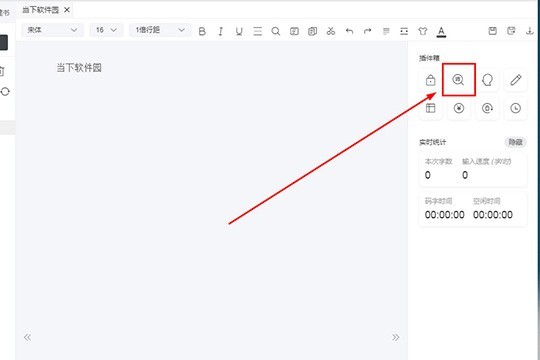Screen dimensions: 540x360
Task: Click the download arrow icon at toolbar end
Action: tap(530, 31)
